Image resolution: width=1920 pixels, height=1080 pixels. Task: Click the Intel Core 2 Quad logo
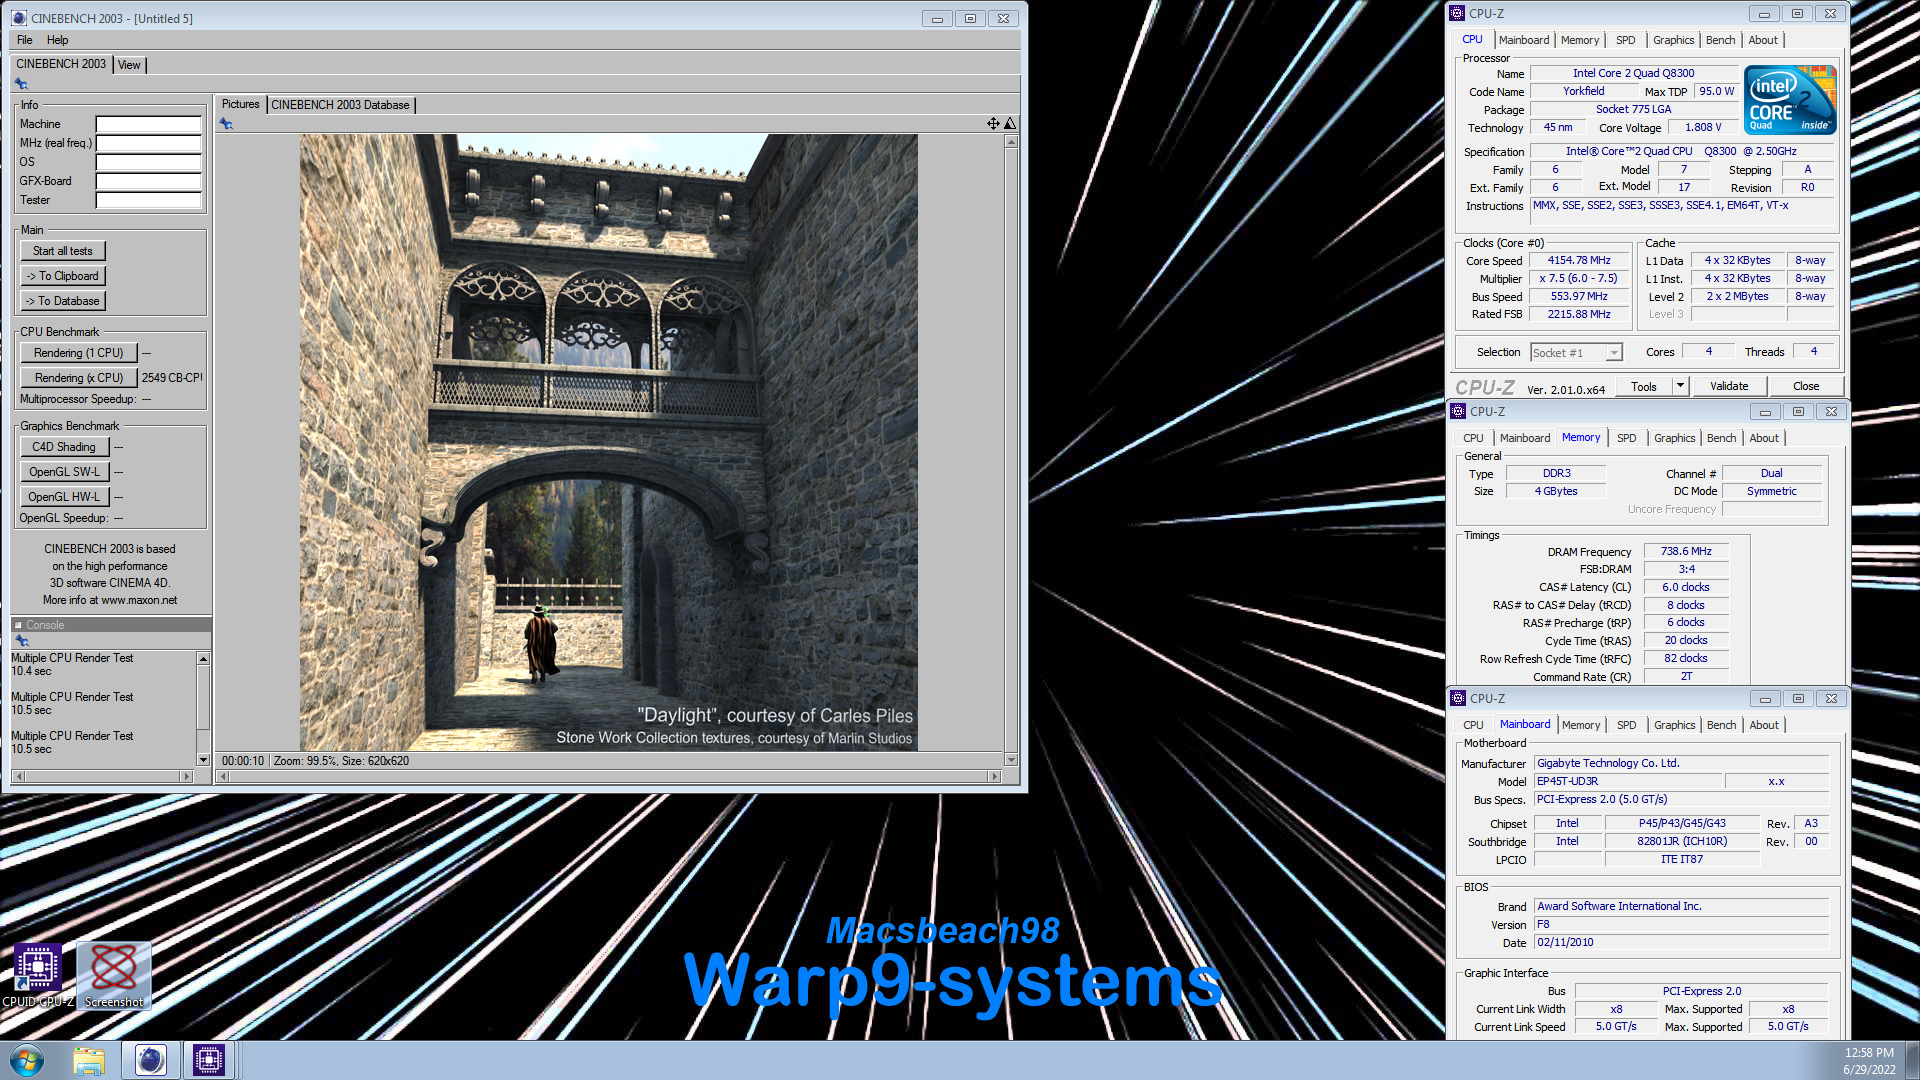click(1790, 100)
